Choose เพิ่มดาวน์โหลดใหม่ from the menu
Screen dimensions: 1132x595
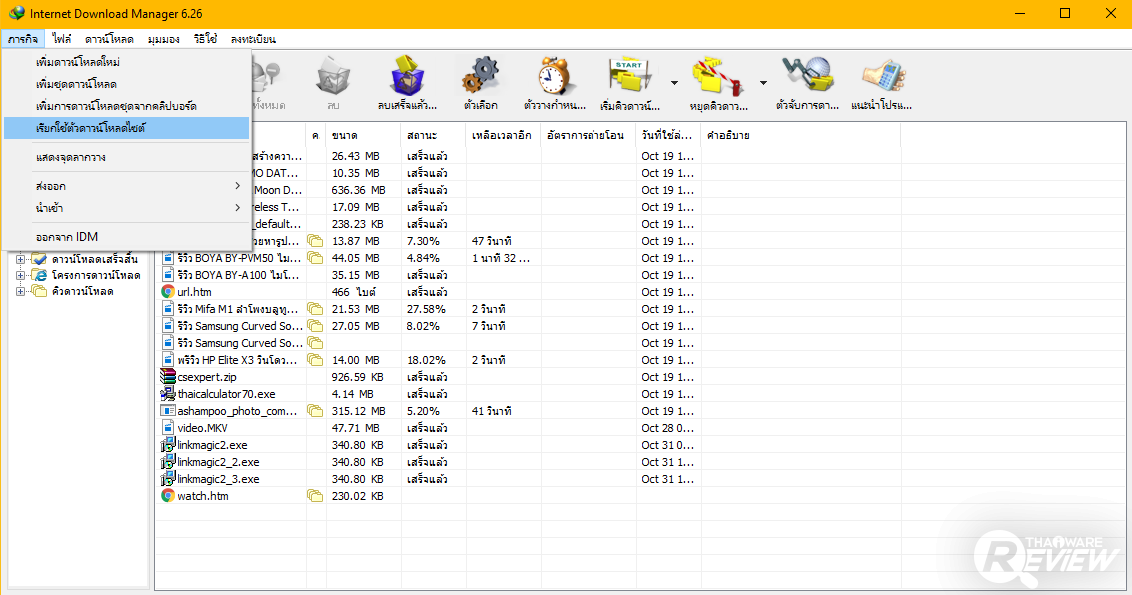(x=126, y=62)
